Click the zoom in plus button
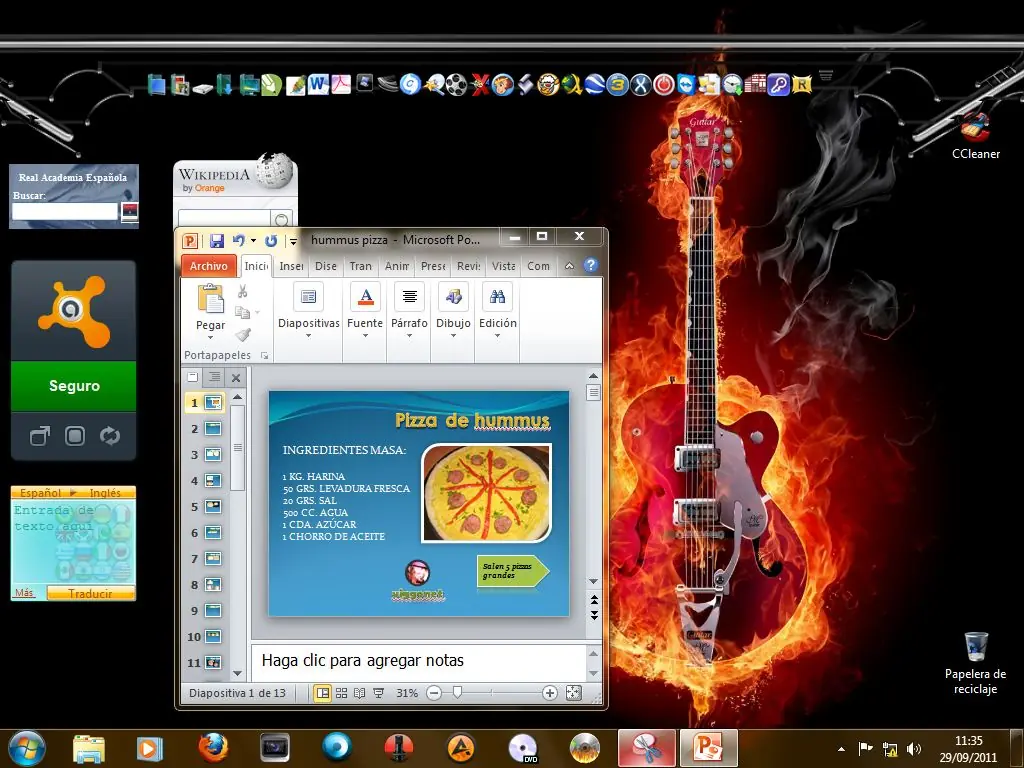Screen dimensions: 1024x768 pos(549,693)
